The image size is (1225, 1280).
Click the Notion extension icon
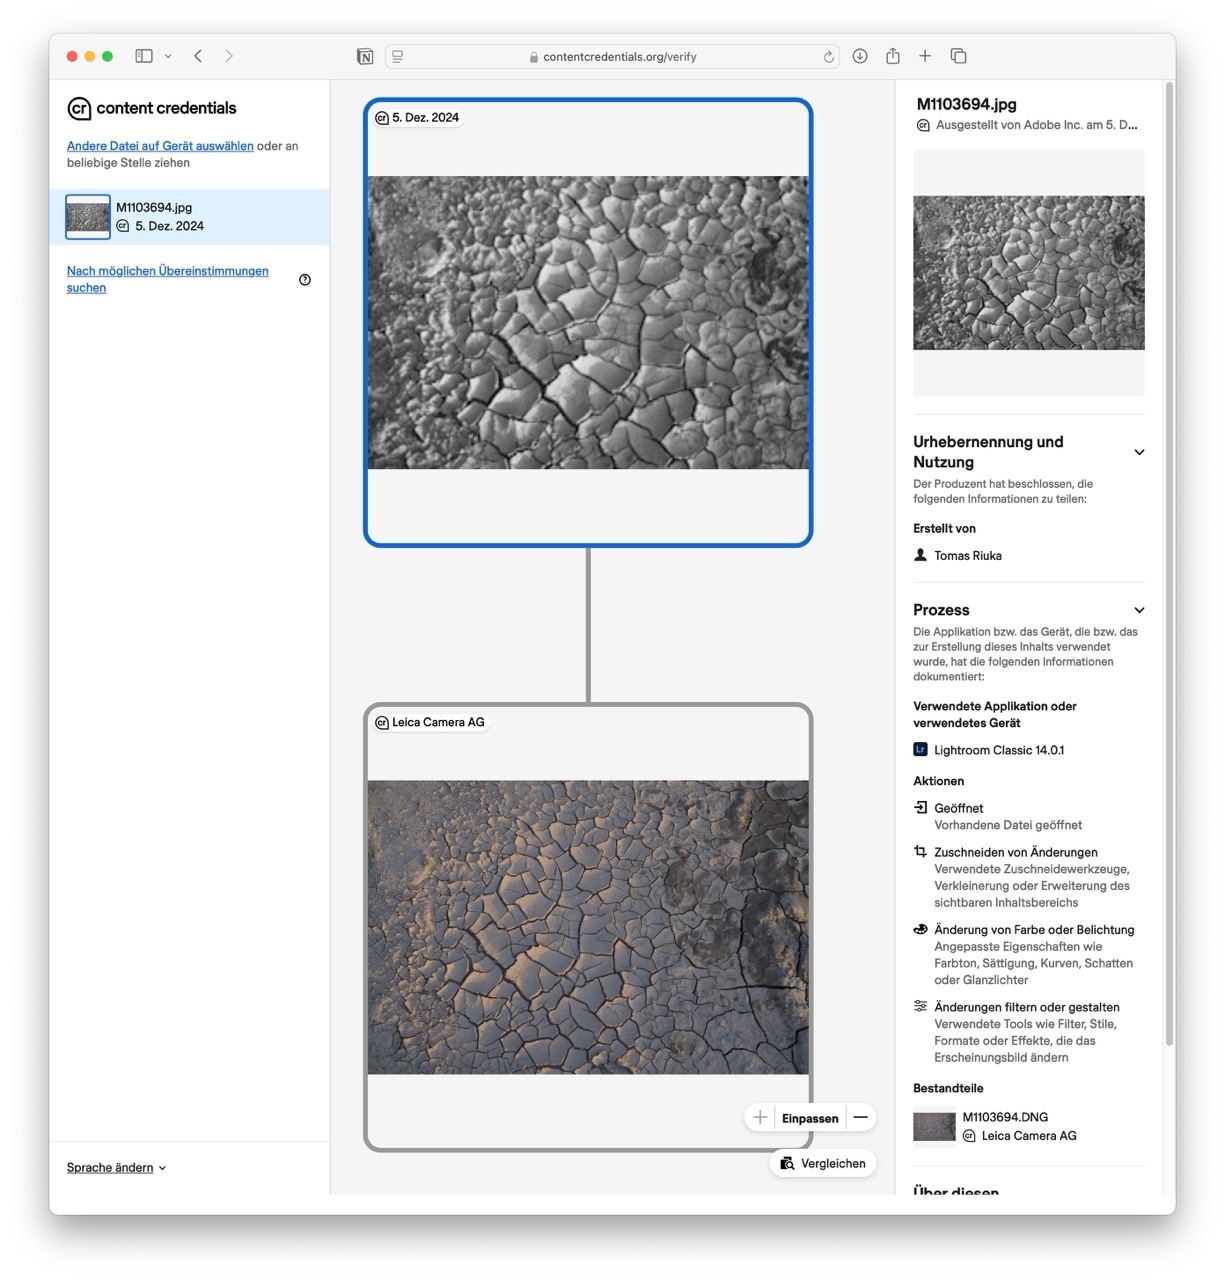pyautogui.click(x=365, y=56)
